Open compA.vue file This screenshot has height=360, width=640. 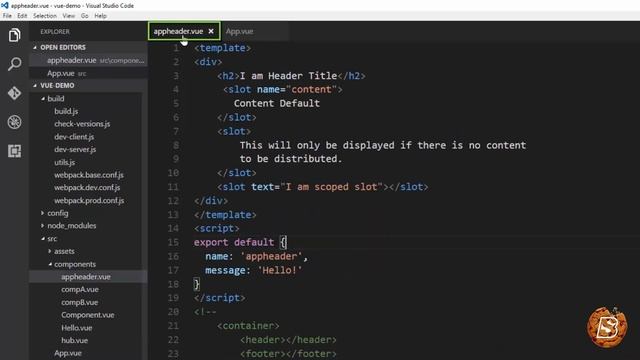point(80,289)
